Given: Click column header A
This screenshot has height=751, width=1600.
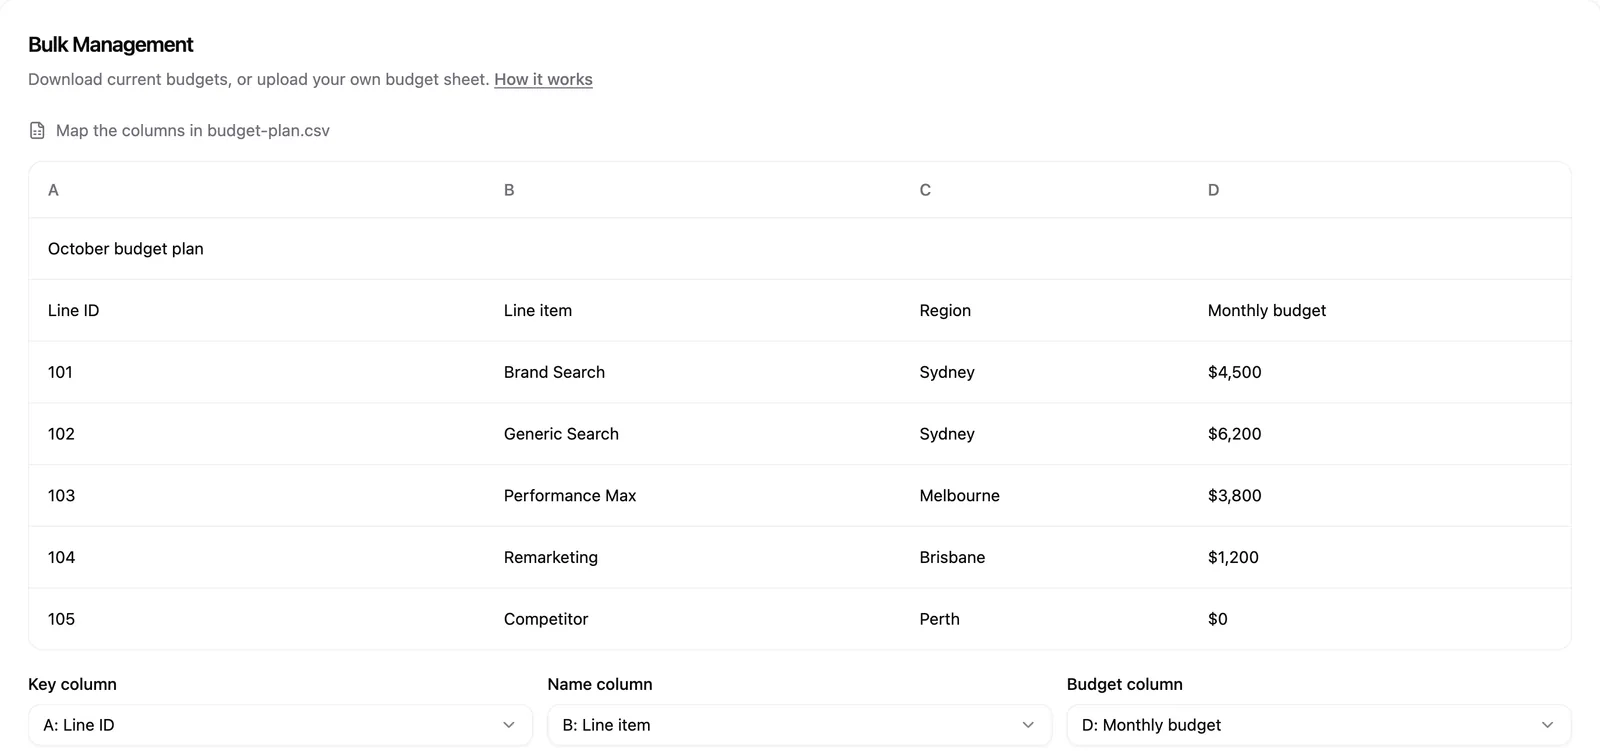Looking at the screenshot, I should coord(257,190).
